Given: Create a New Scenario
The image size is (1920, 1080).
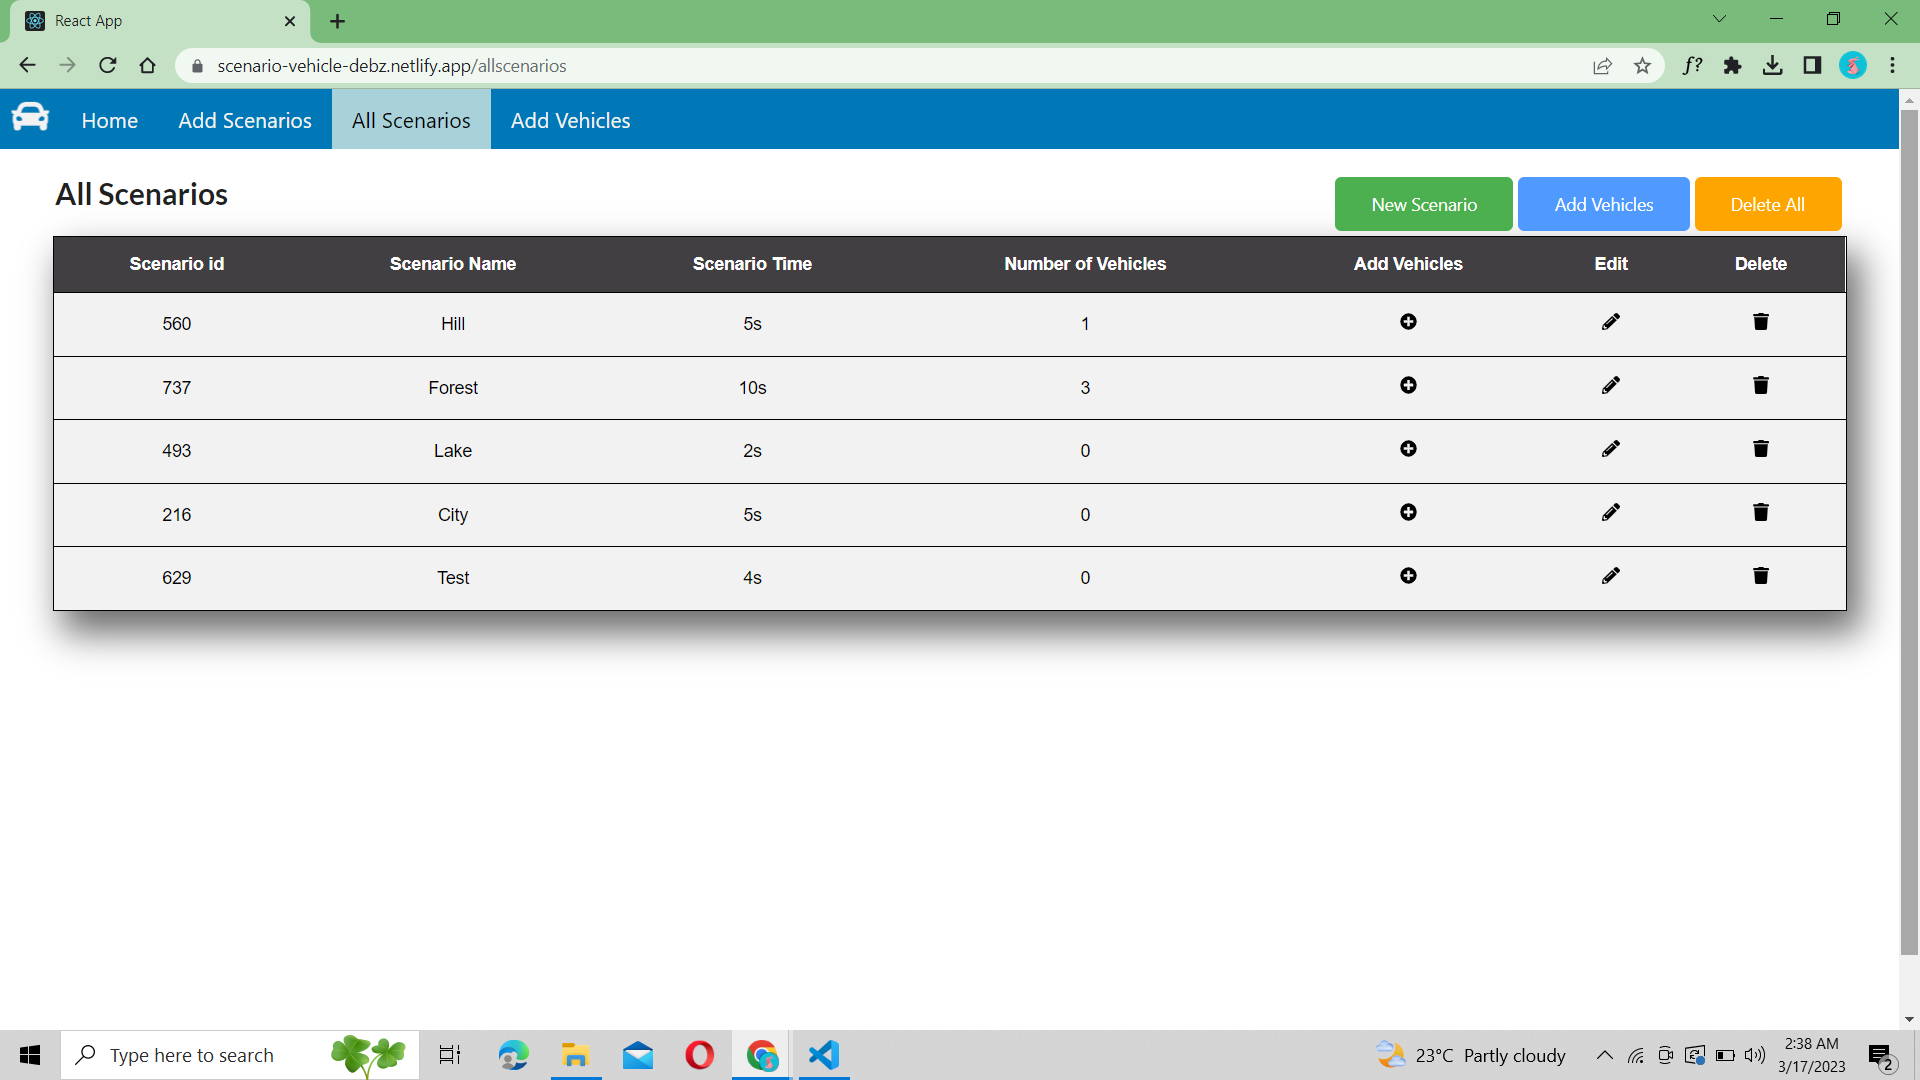Looking at the screenshot, I should (1423, 204).
